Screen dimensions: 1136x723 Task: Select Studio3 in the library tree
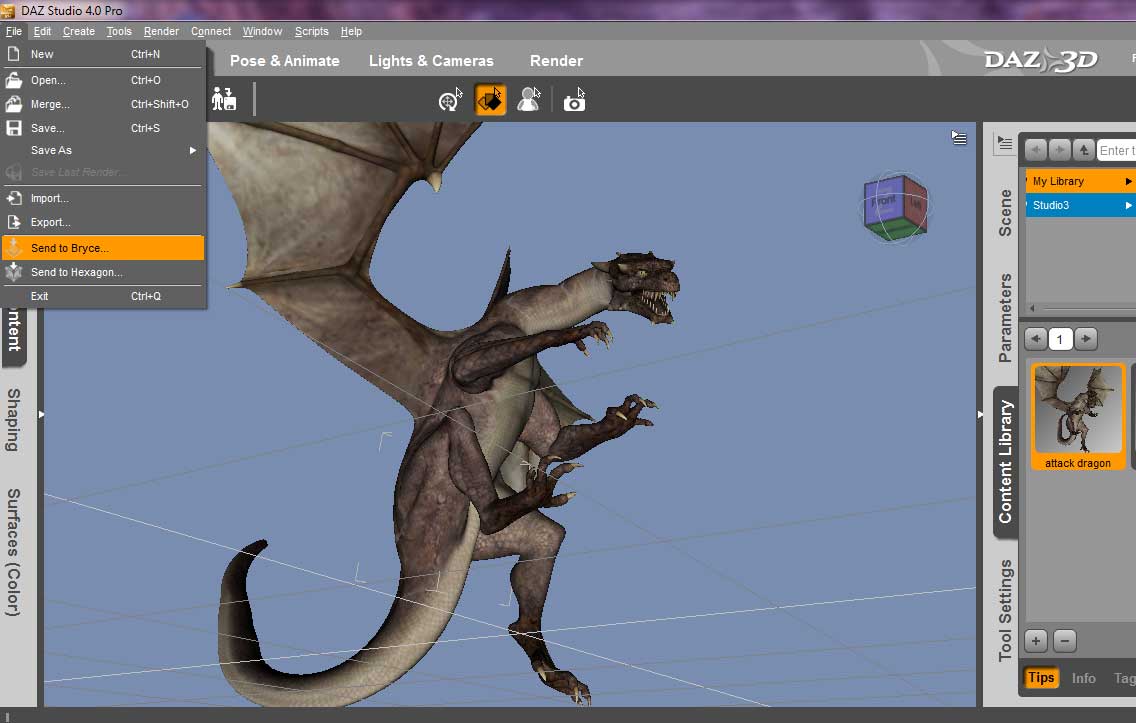click(1080, 205)
